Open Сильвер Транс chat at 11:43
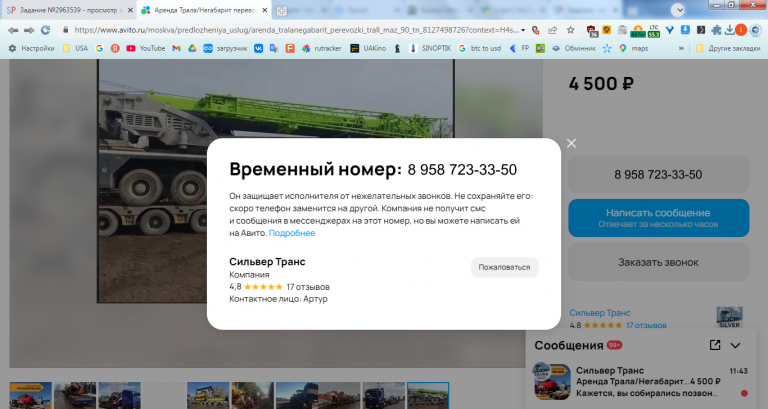768x409 pixels. coord(641,382)
